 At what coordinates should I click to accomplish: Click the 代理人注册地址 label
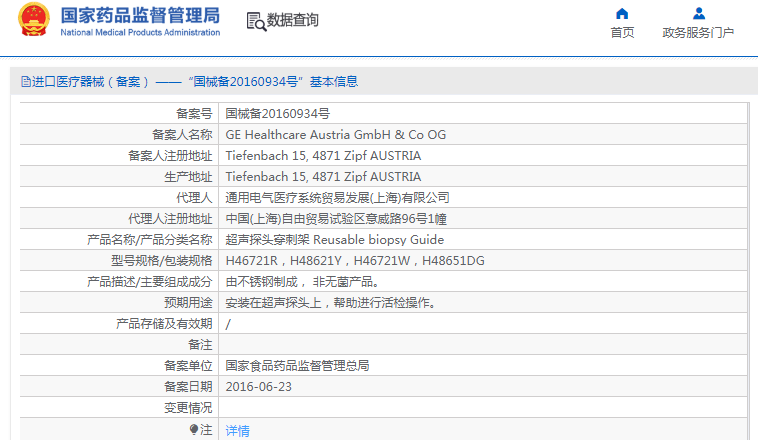pos(170,219)
